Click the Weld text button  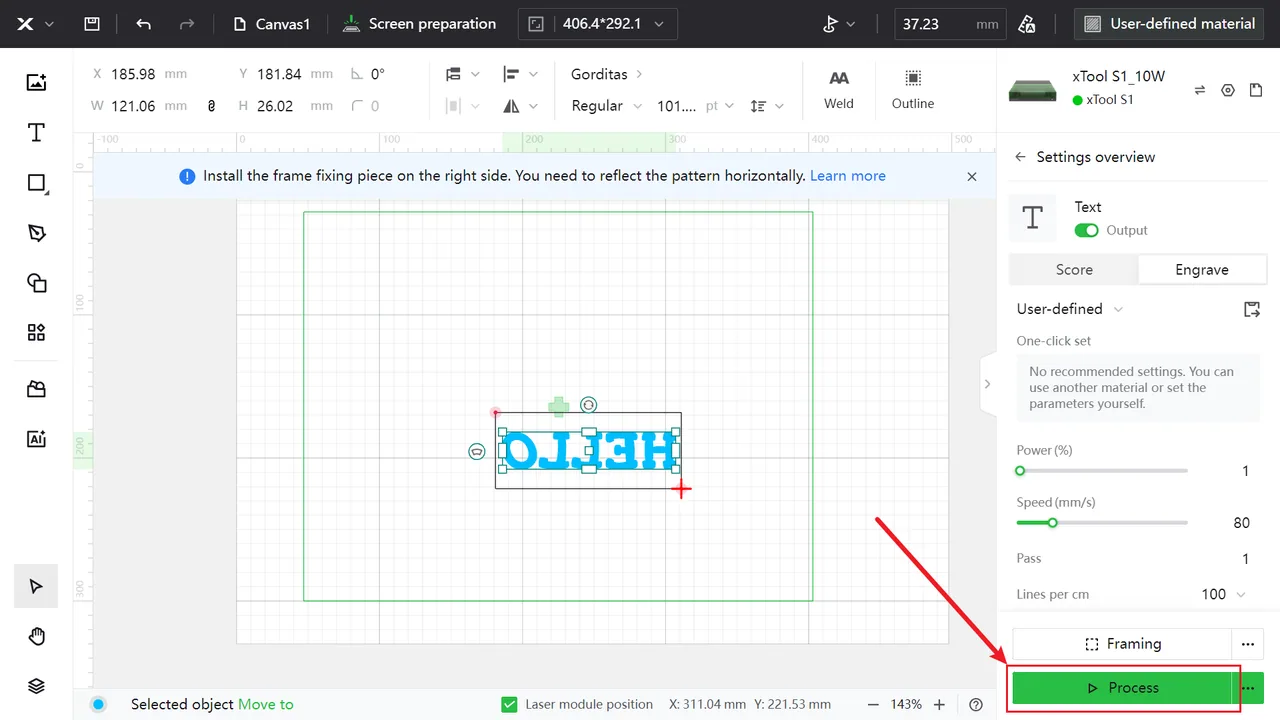tap(839, 90)
